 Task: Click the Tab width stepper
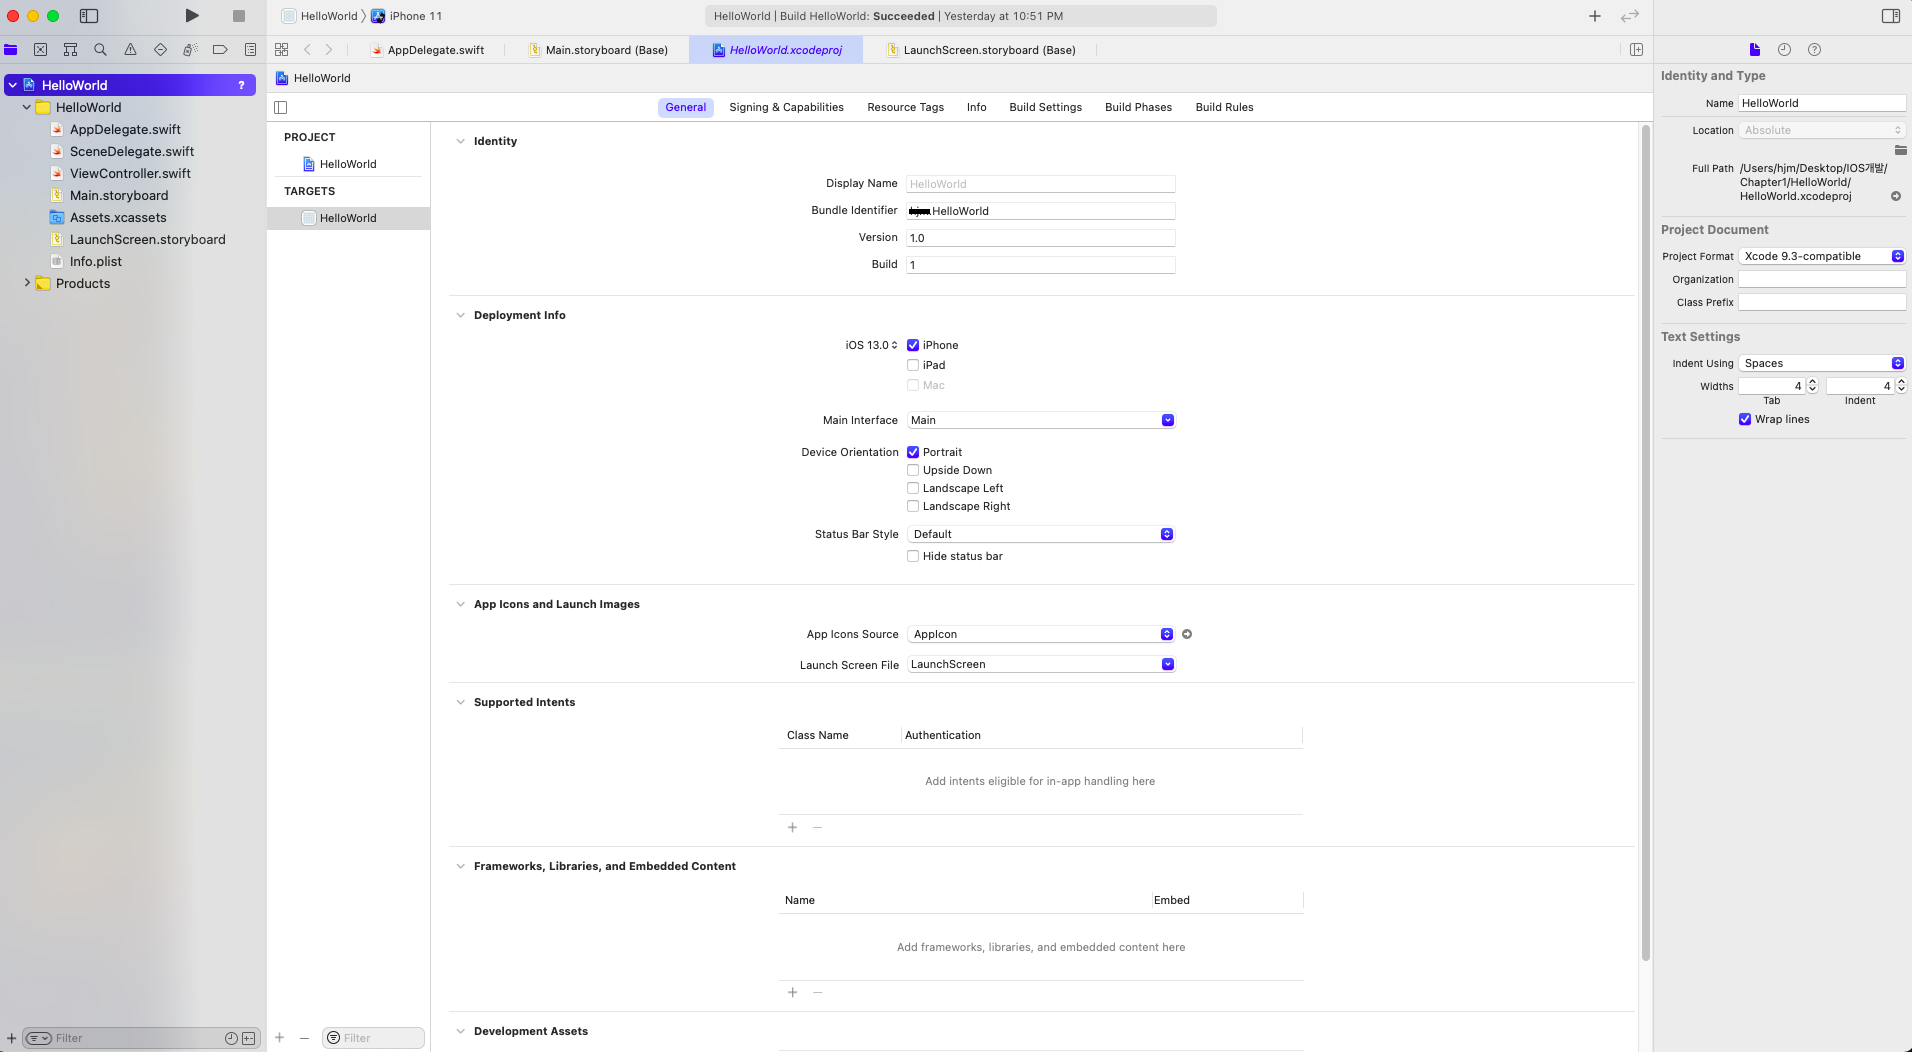1812,386
